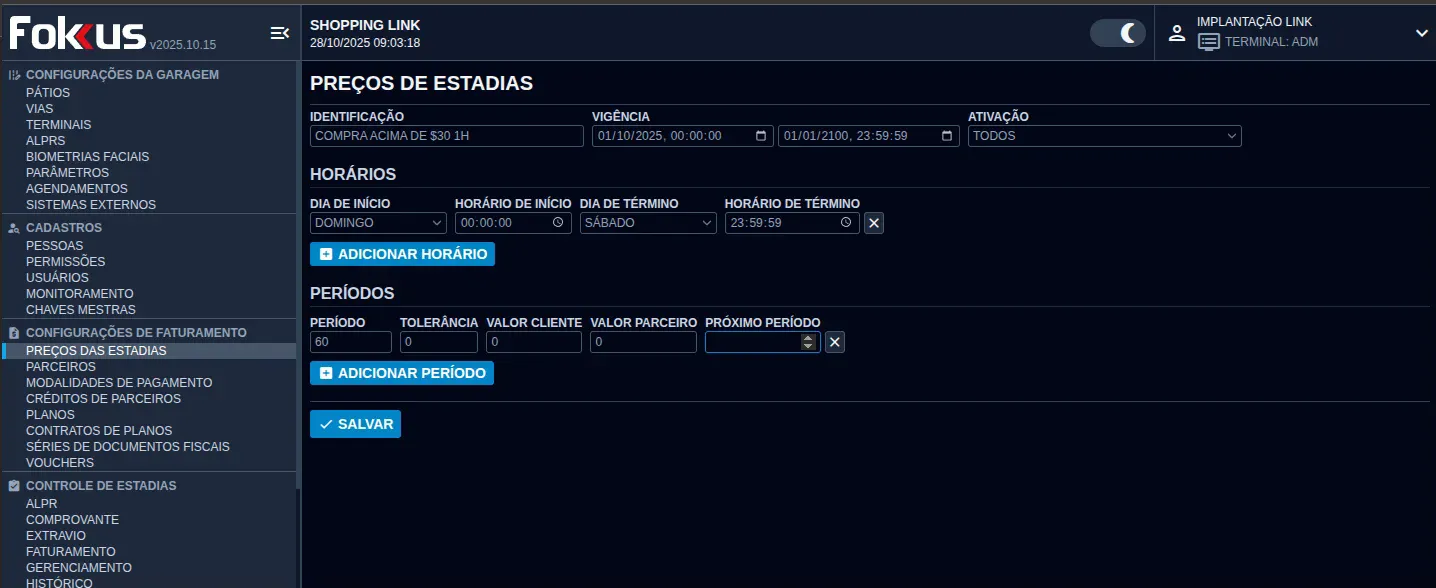Delete the período row with X
Screen dimensions: 1436x588
tap(835, 342)
